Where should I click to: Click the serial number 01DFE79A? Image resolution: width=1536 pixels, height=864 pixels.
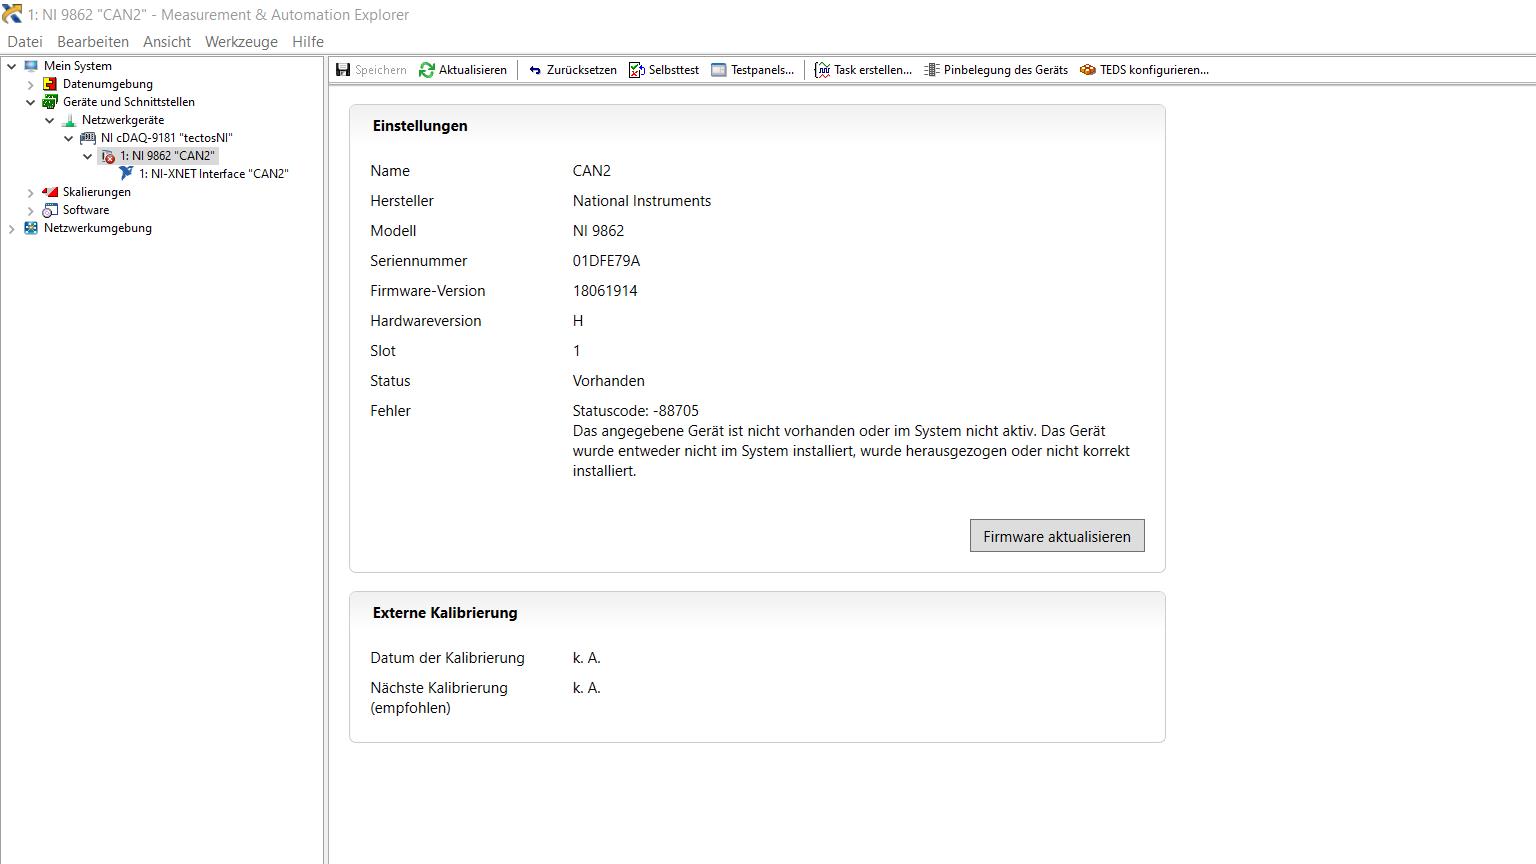(606, 261)
